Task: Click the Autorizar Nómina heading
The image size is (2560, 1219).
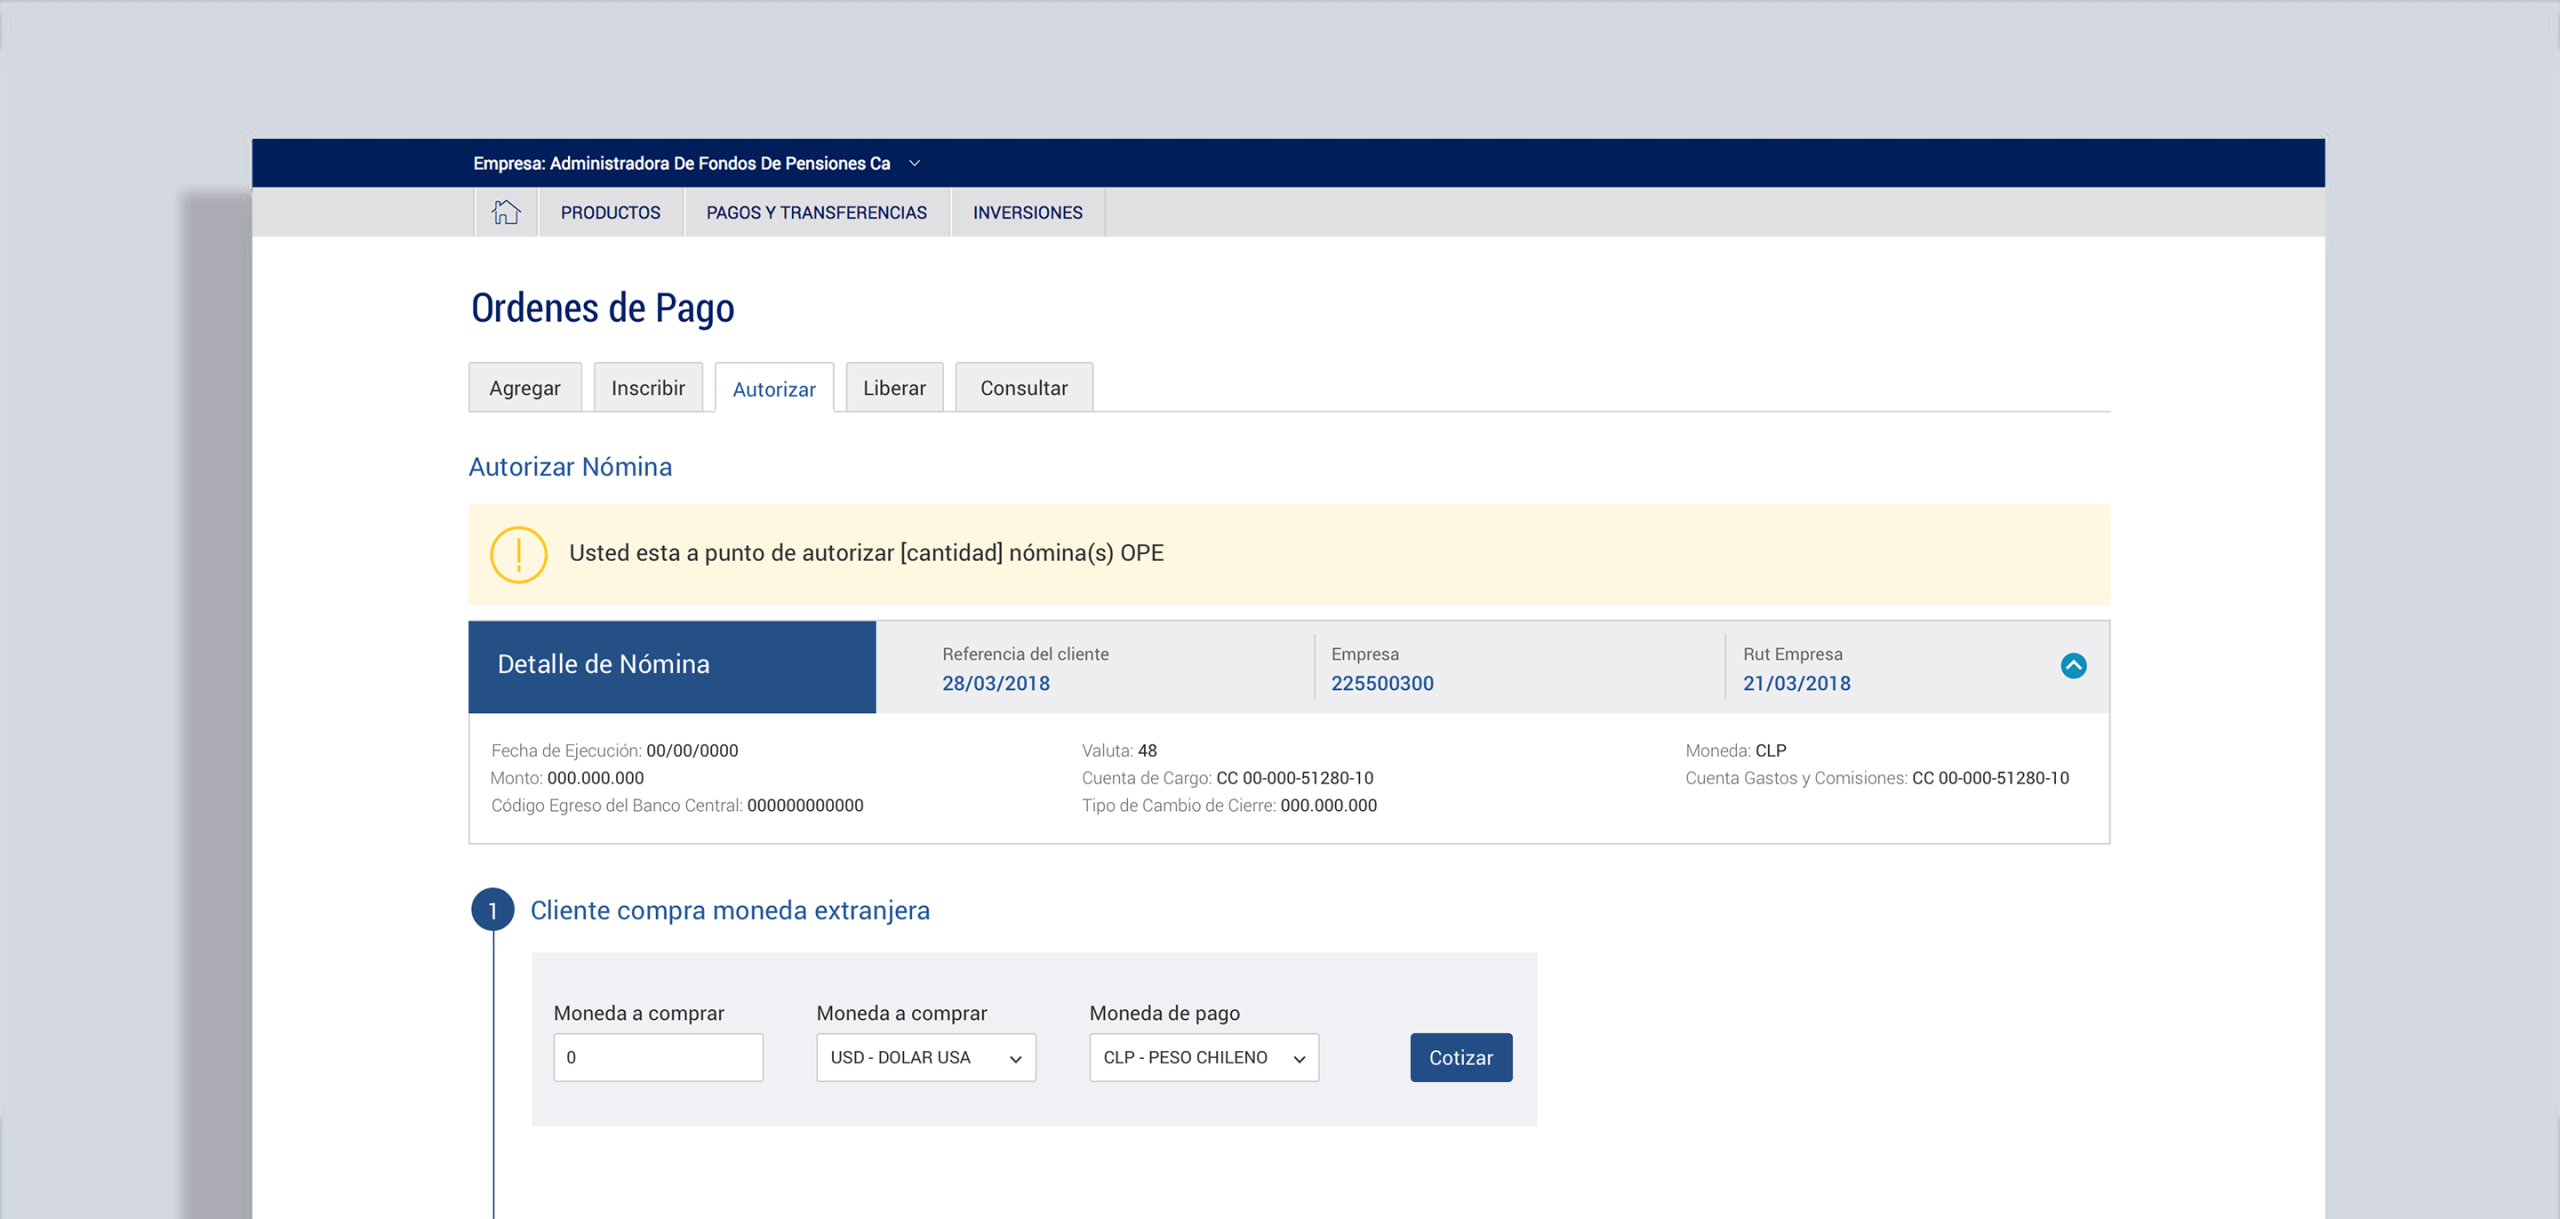Action: coord(570,467)
